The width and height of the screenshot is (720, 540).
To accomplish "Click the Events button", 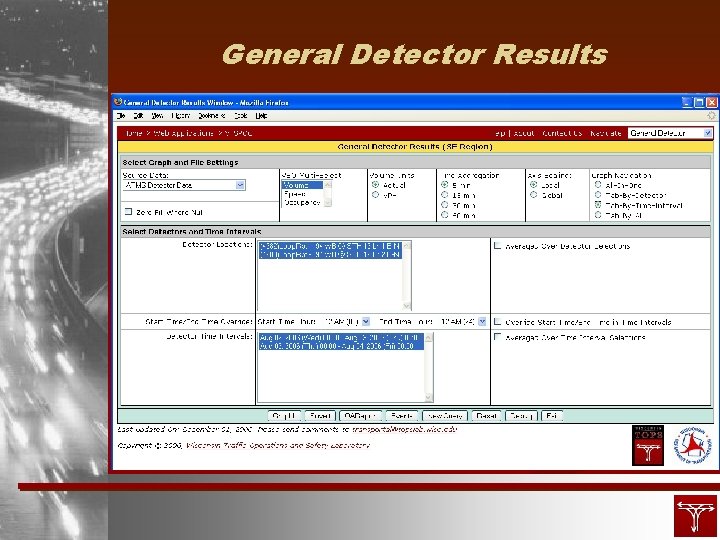I will 402,416.
